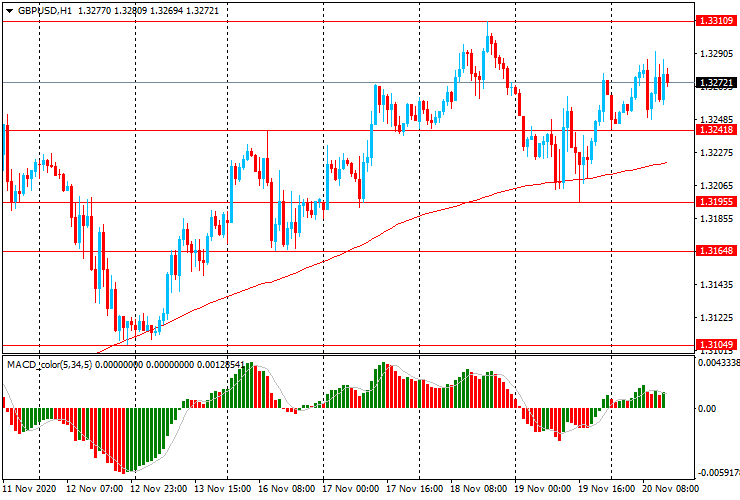This screenshot has height=500, width=740.
Task: Click the MACD scale value 0.0043338
Action: point(719,363)
